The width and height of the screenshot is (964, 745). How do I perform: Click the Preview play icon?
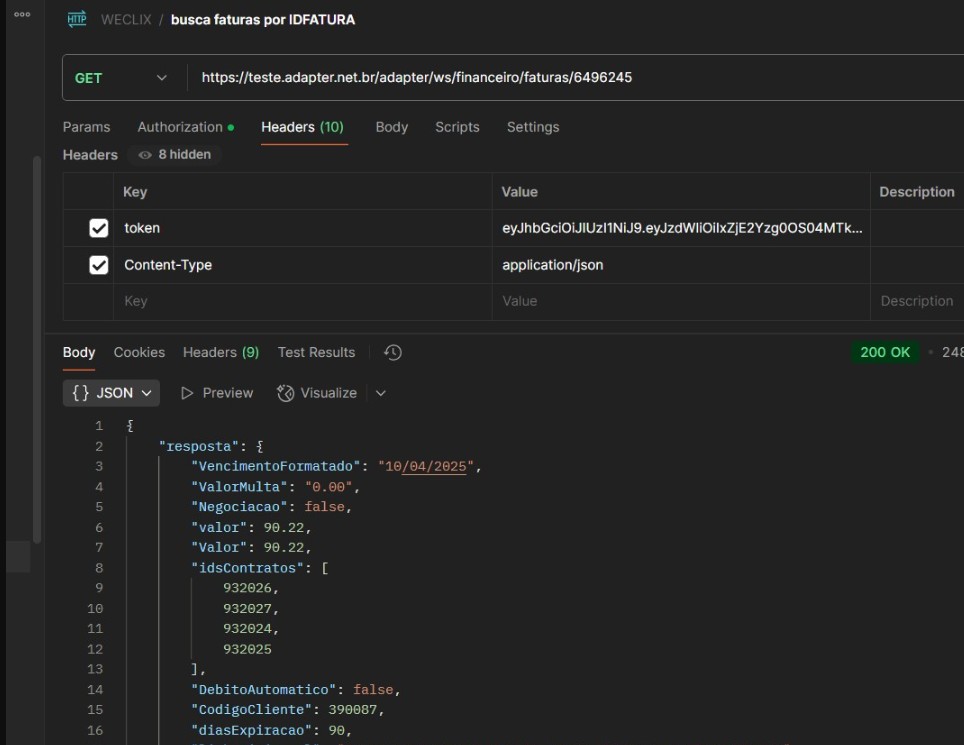[187, 393]
